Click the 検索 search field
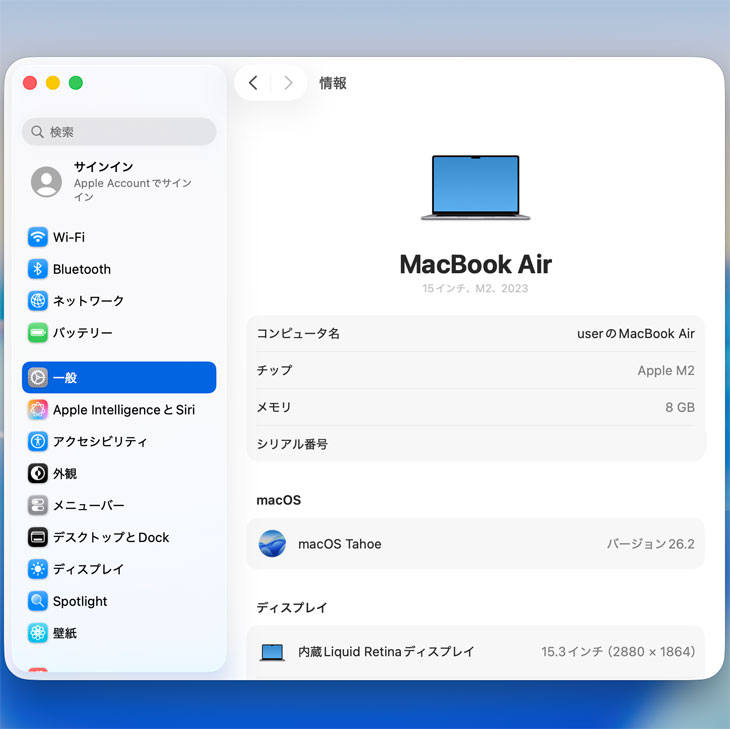Viewport: 730px width, 729px height. pyautogui.click(x=119, y=132)
